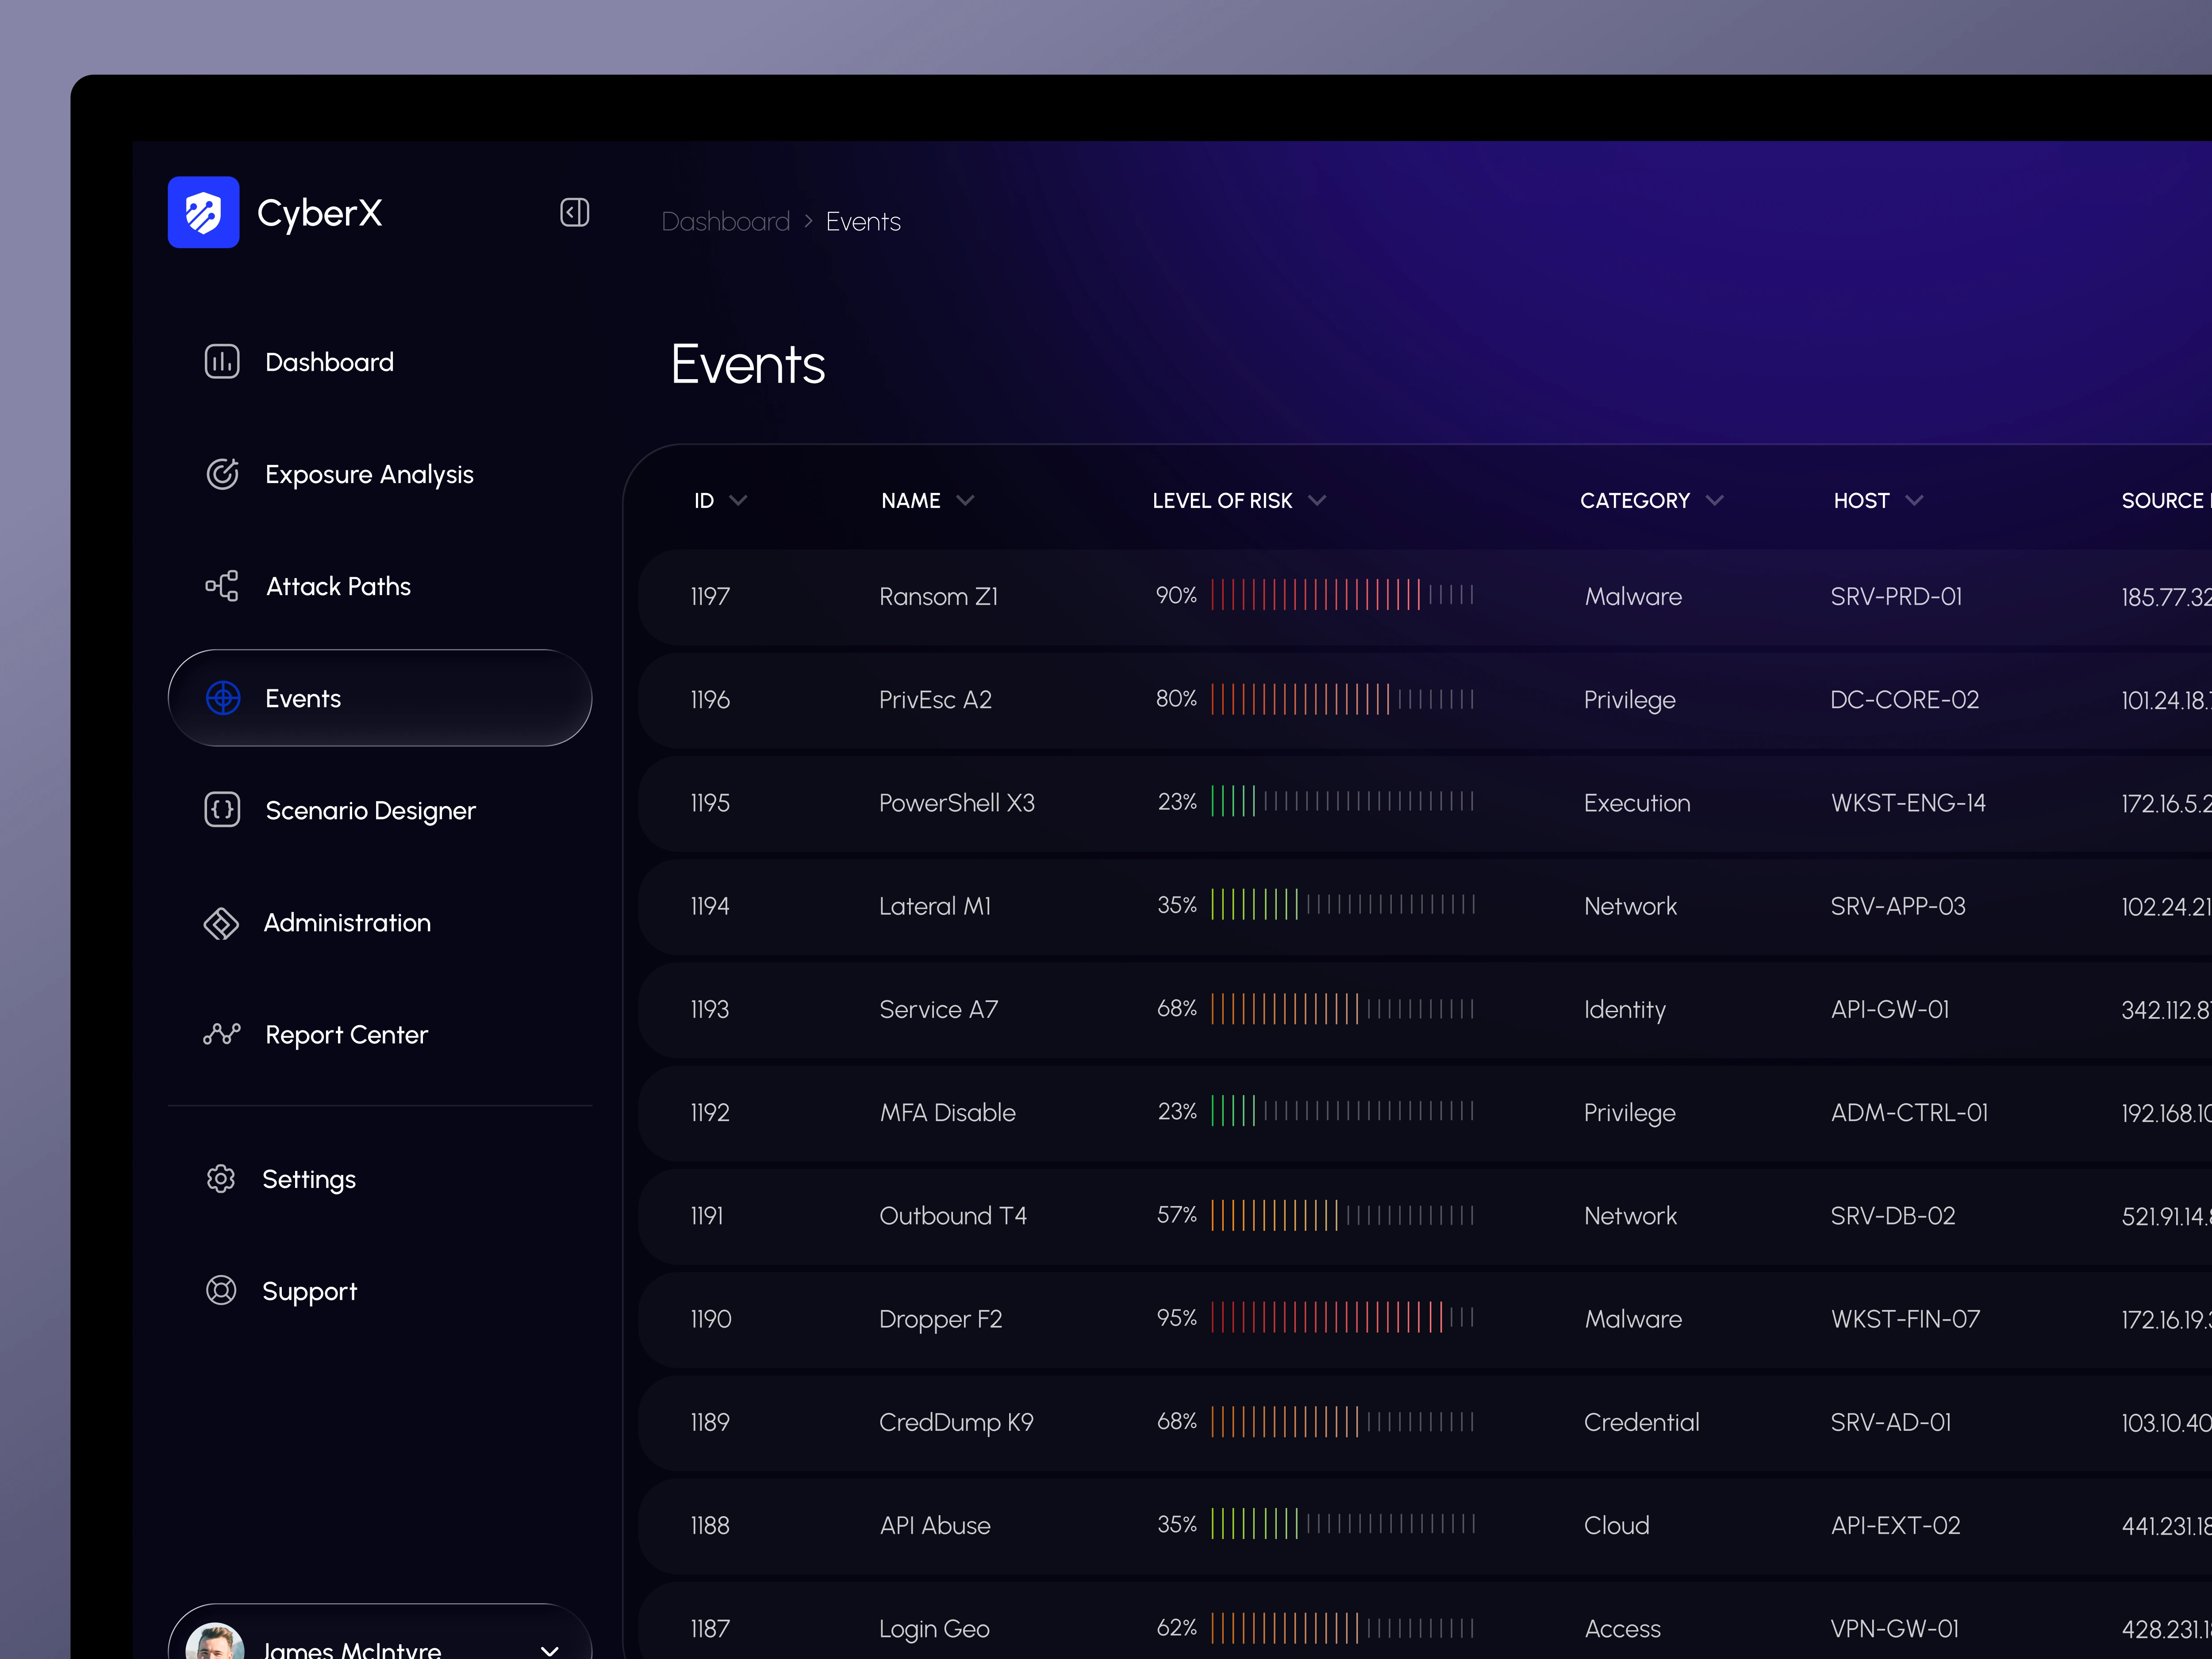Click the Exposure Analysis target icon

[222, 473]
